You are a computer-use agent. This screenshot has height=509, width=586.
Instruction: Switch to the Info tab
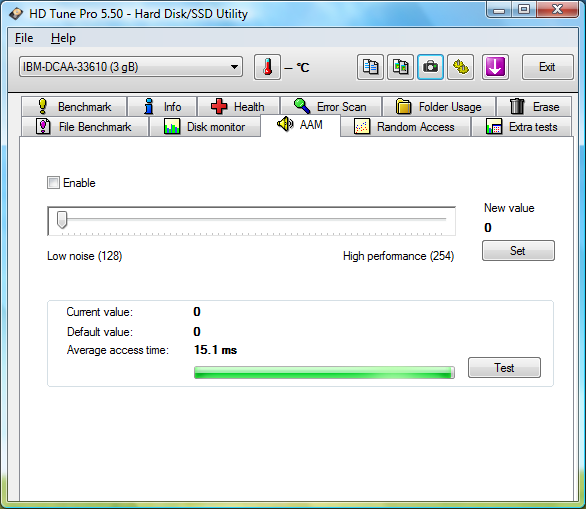(162, 107)
